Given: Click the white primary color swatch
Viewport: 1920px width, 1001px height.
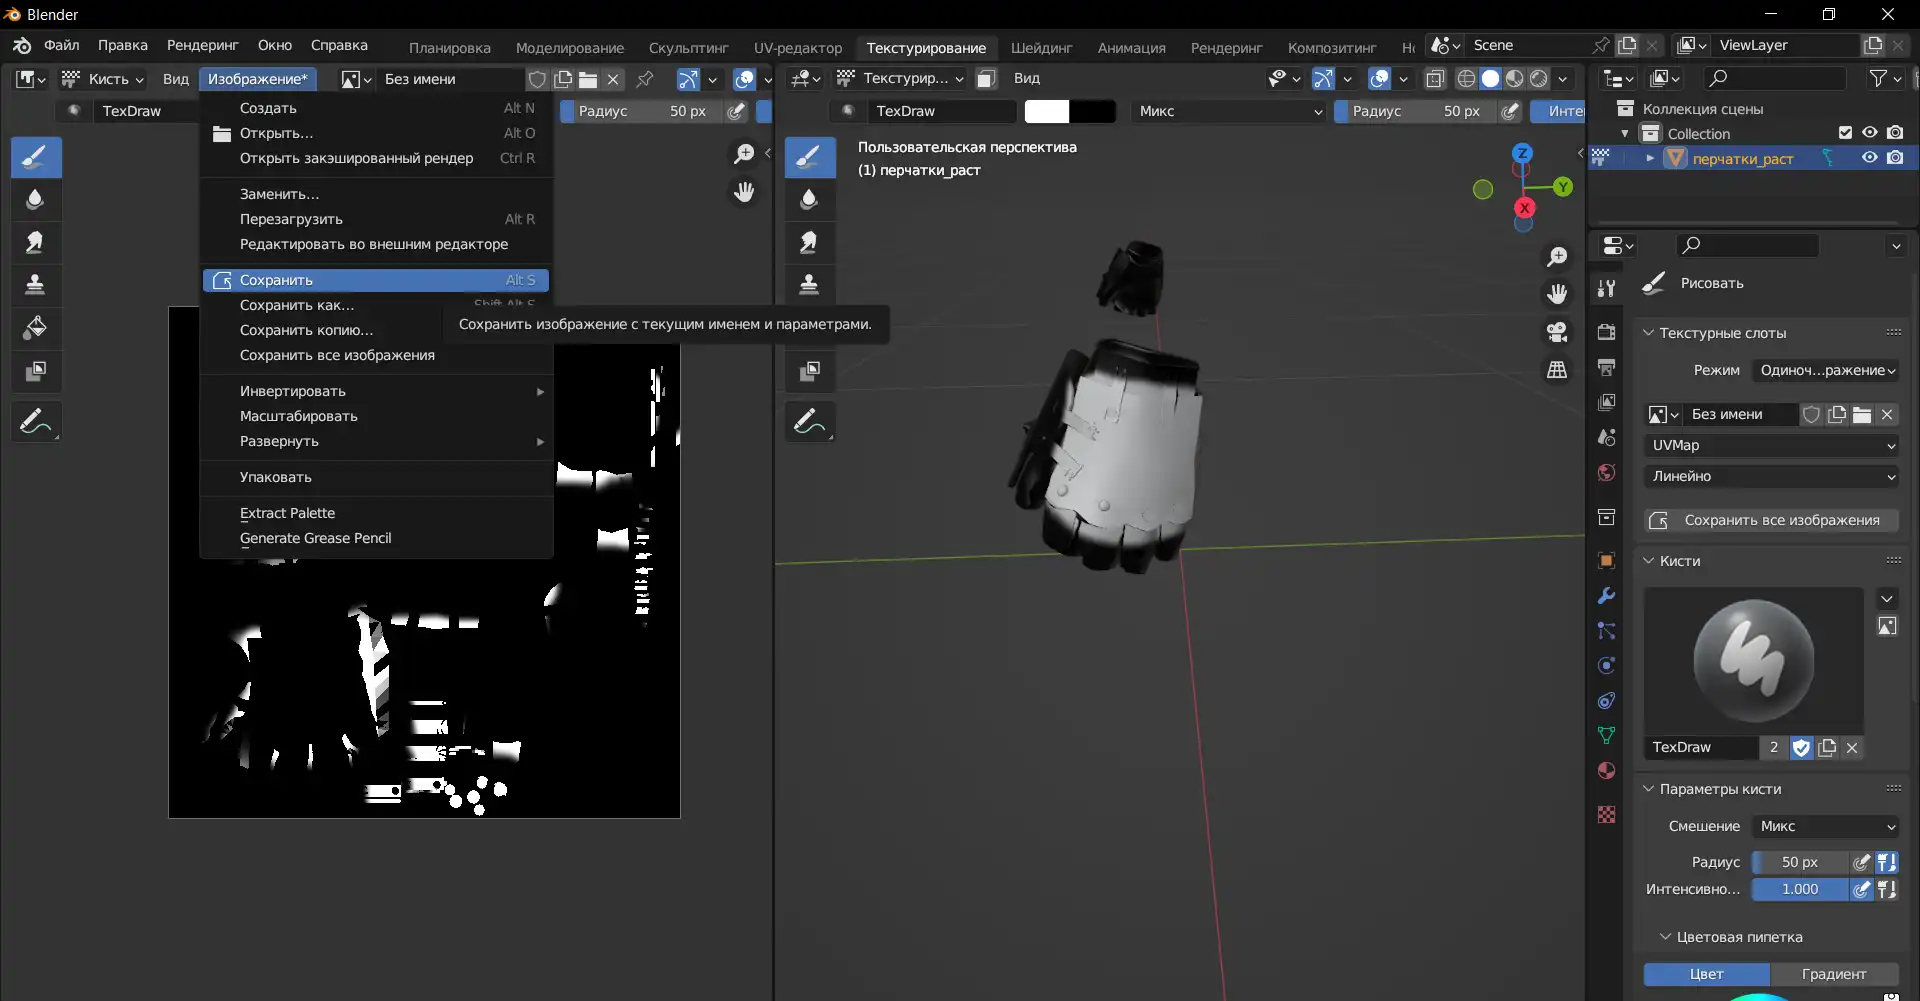Looking at the screenshot, I should tap(1046, 111).
